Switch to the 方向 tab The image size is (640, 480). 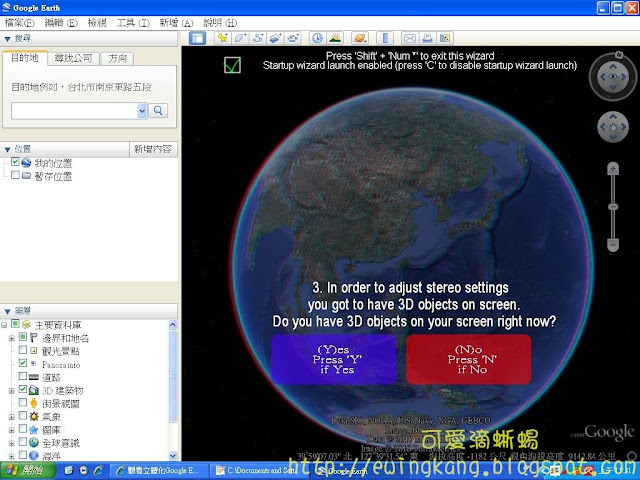click(x=118, y=58)
